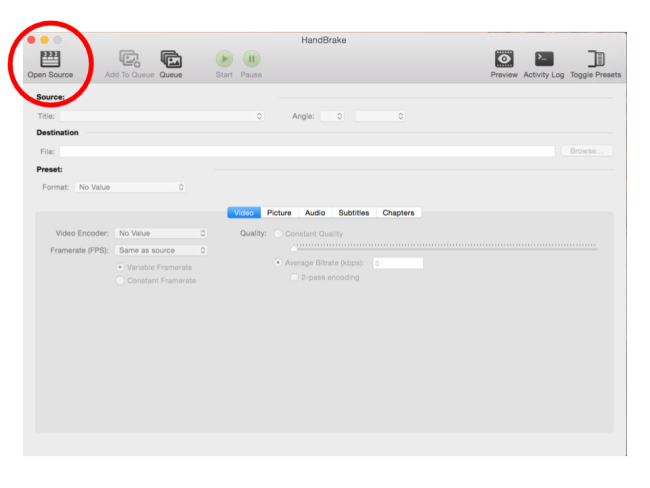Start encoding with the Start button
Viewport: 650px width, 488px height.
click(x=224, y=59)
